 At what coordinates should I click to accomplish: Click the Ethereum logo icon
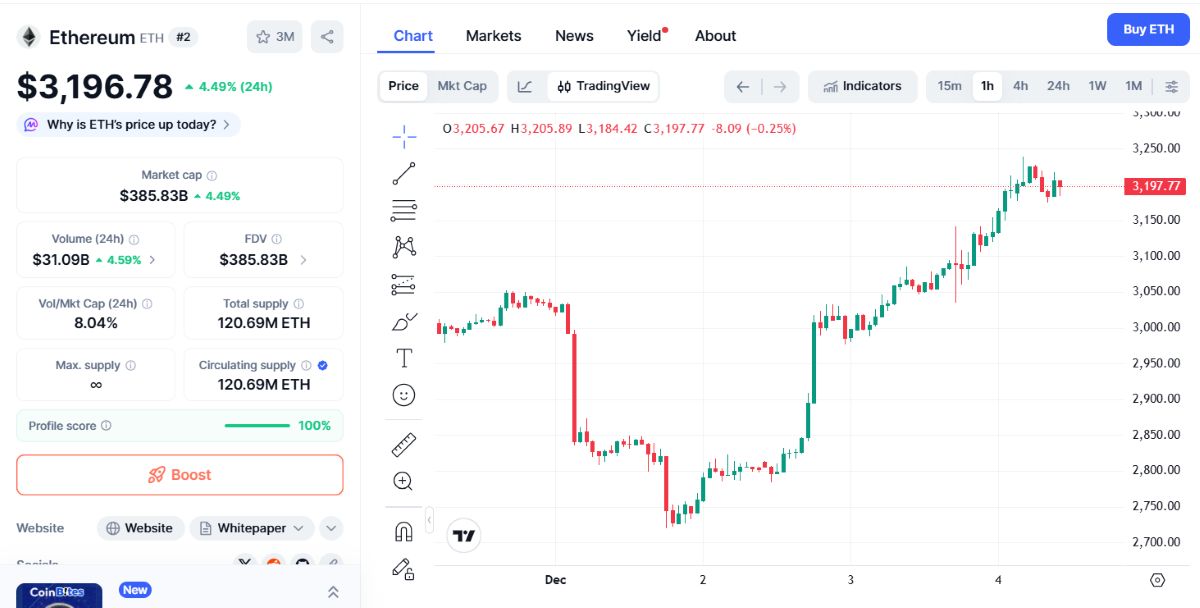click(28, 37)
